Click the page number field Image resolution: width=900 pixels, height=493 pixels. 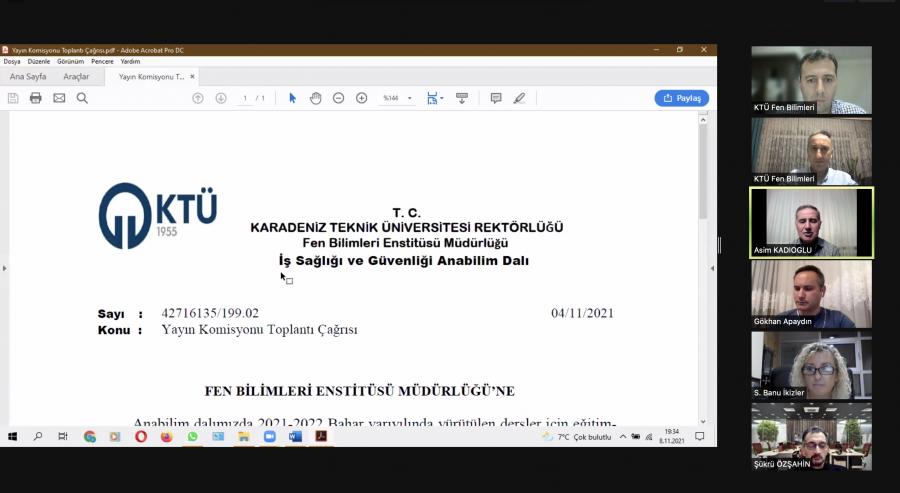point(245,98)
